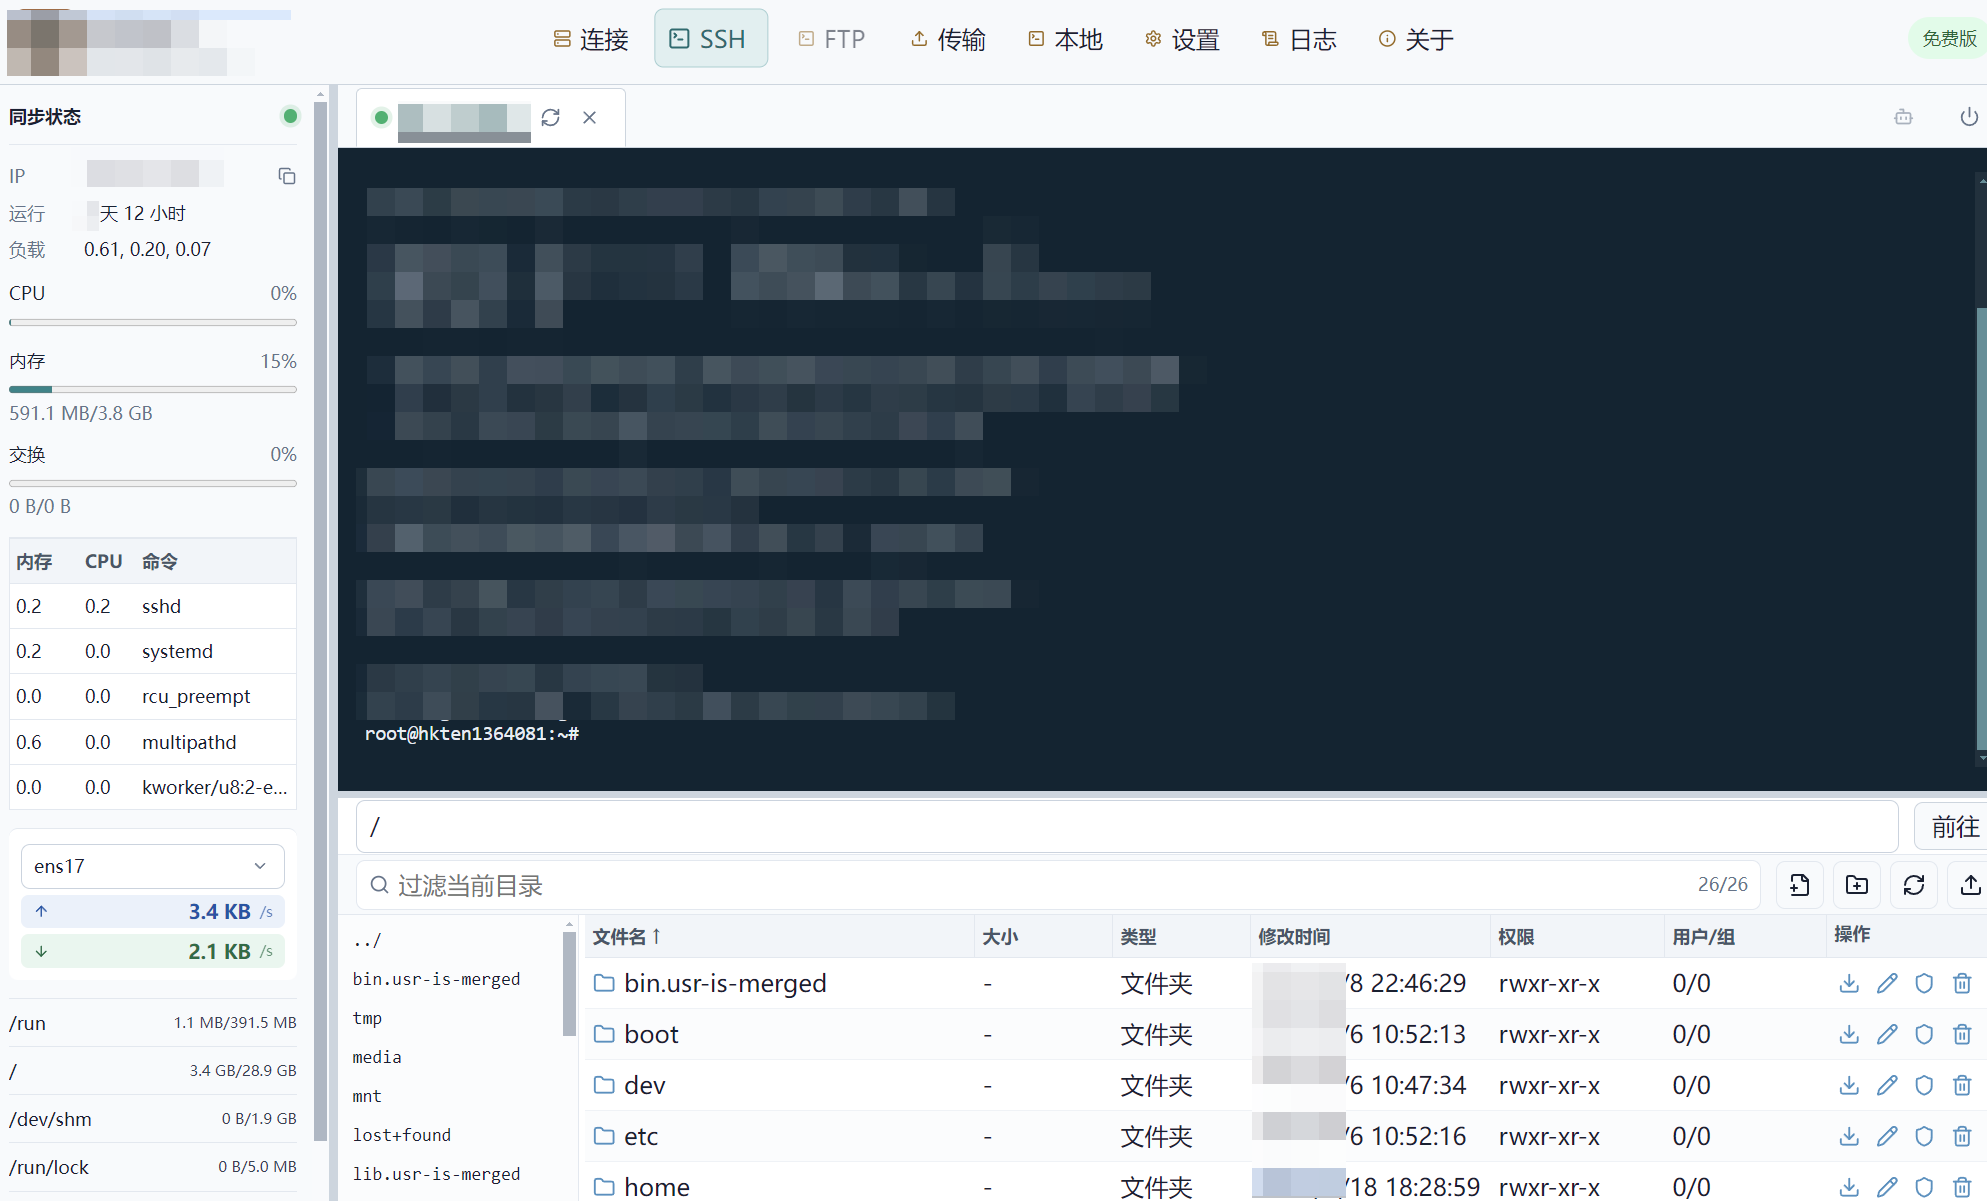
Task: Sort processes by CPU column header
Action: 104,561
